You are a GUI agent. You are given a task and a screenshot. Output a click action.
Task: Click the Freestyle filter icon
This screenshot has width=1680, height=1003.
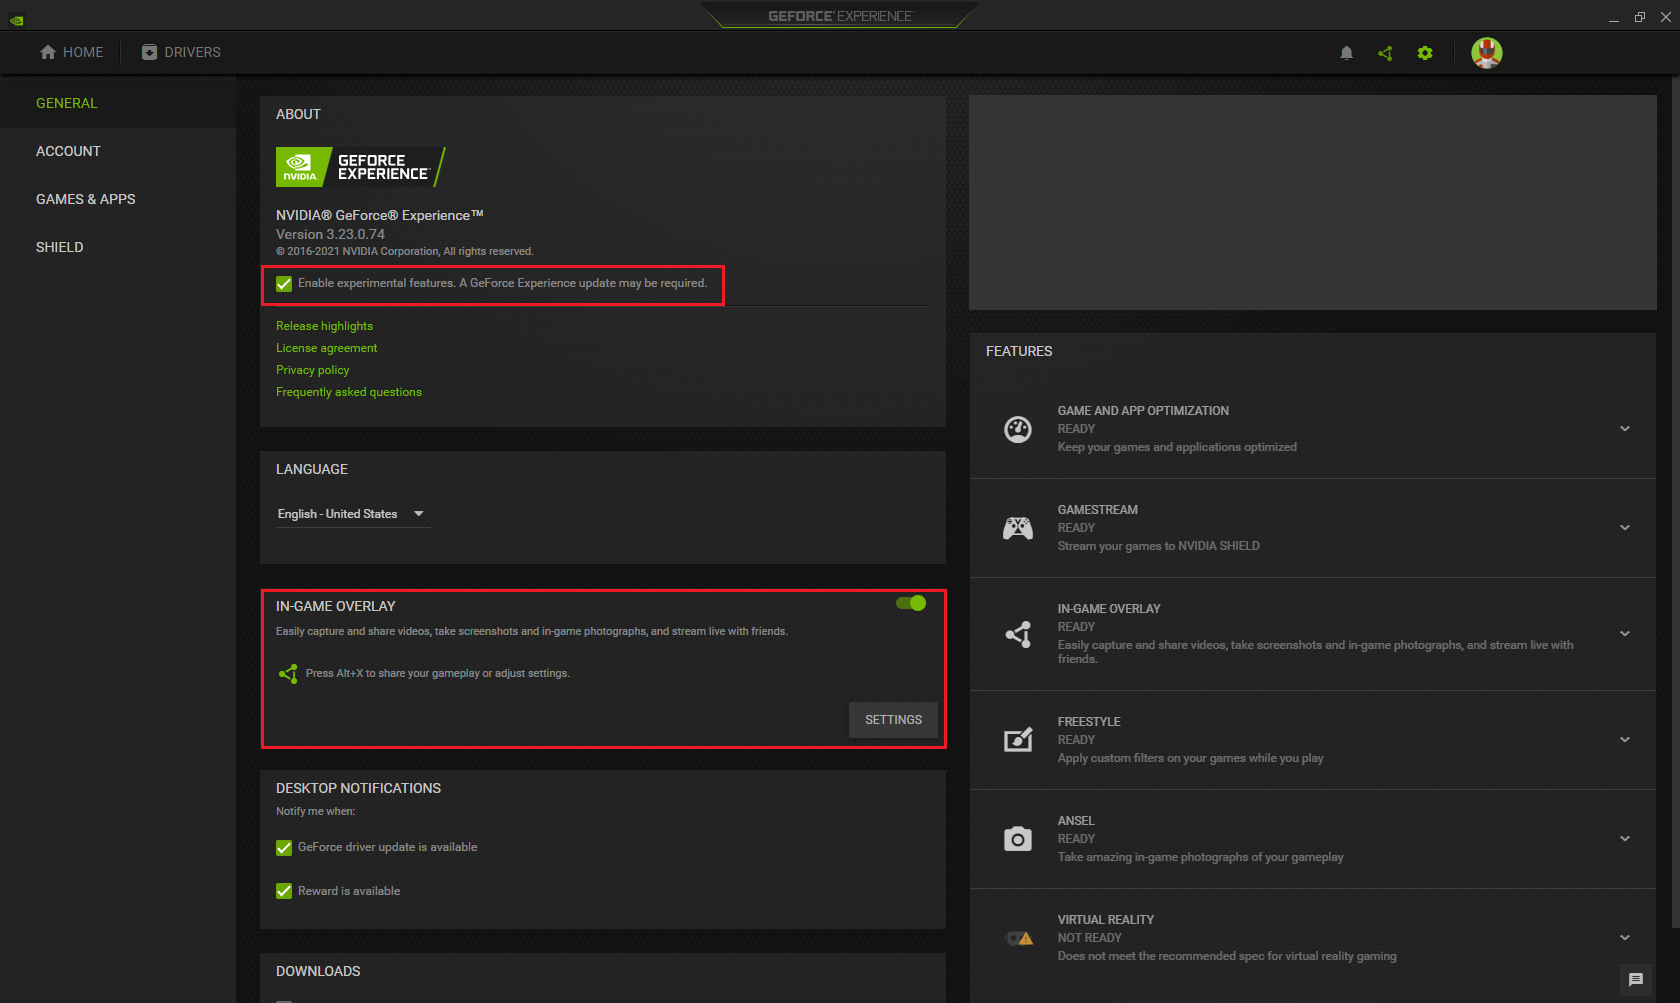(1018, 740)
